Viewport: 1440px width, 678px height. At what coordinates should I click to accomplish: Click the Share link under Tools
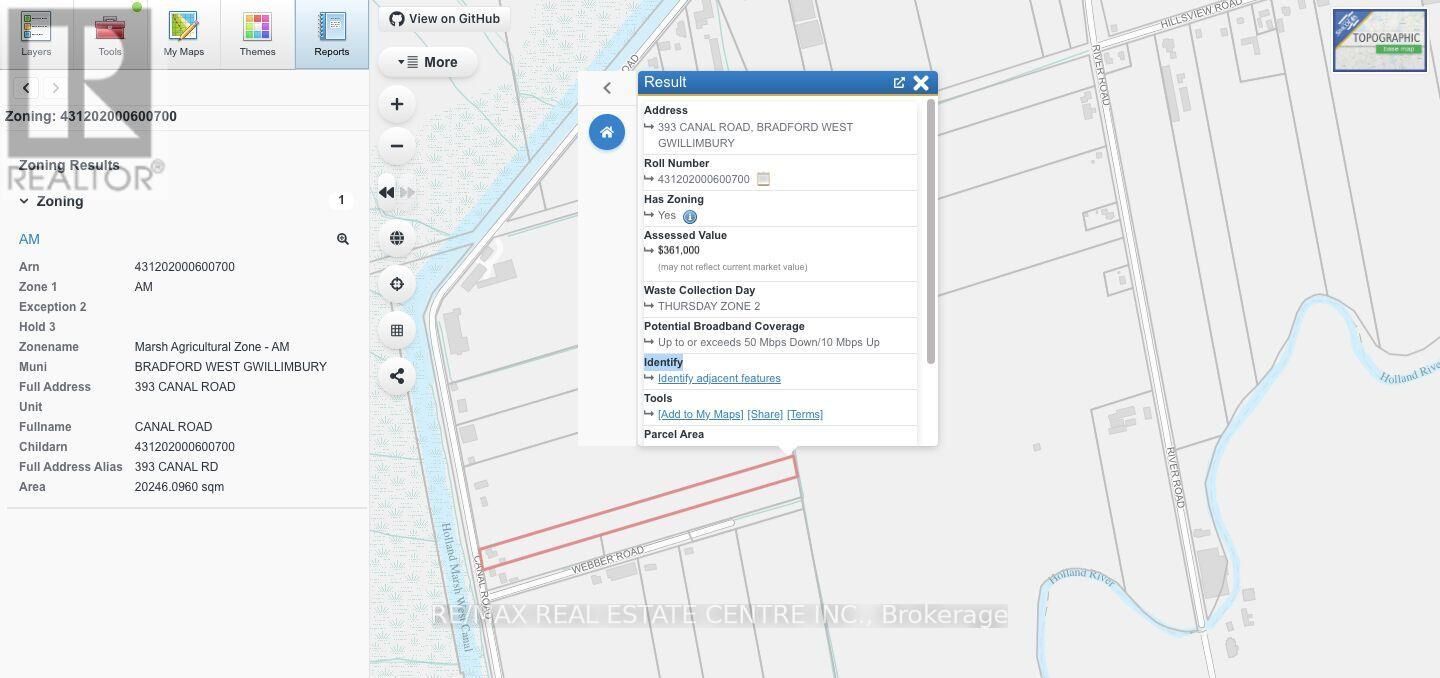tap(765, 414)
